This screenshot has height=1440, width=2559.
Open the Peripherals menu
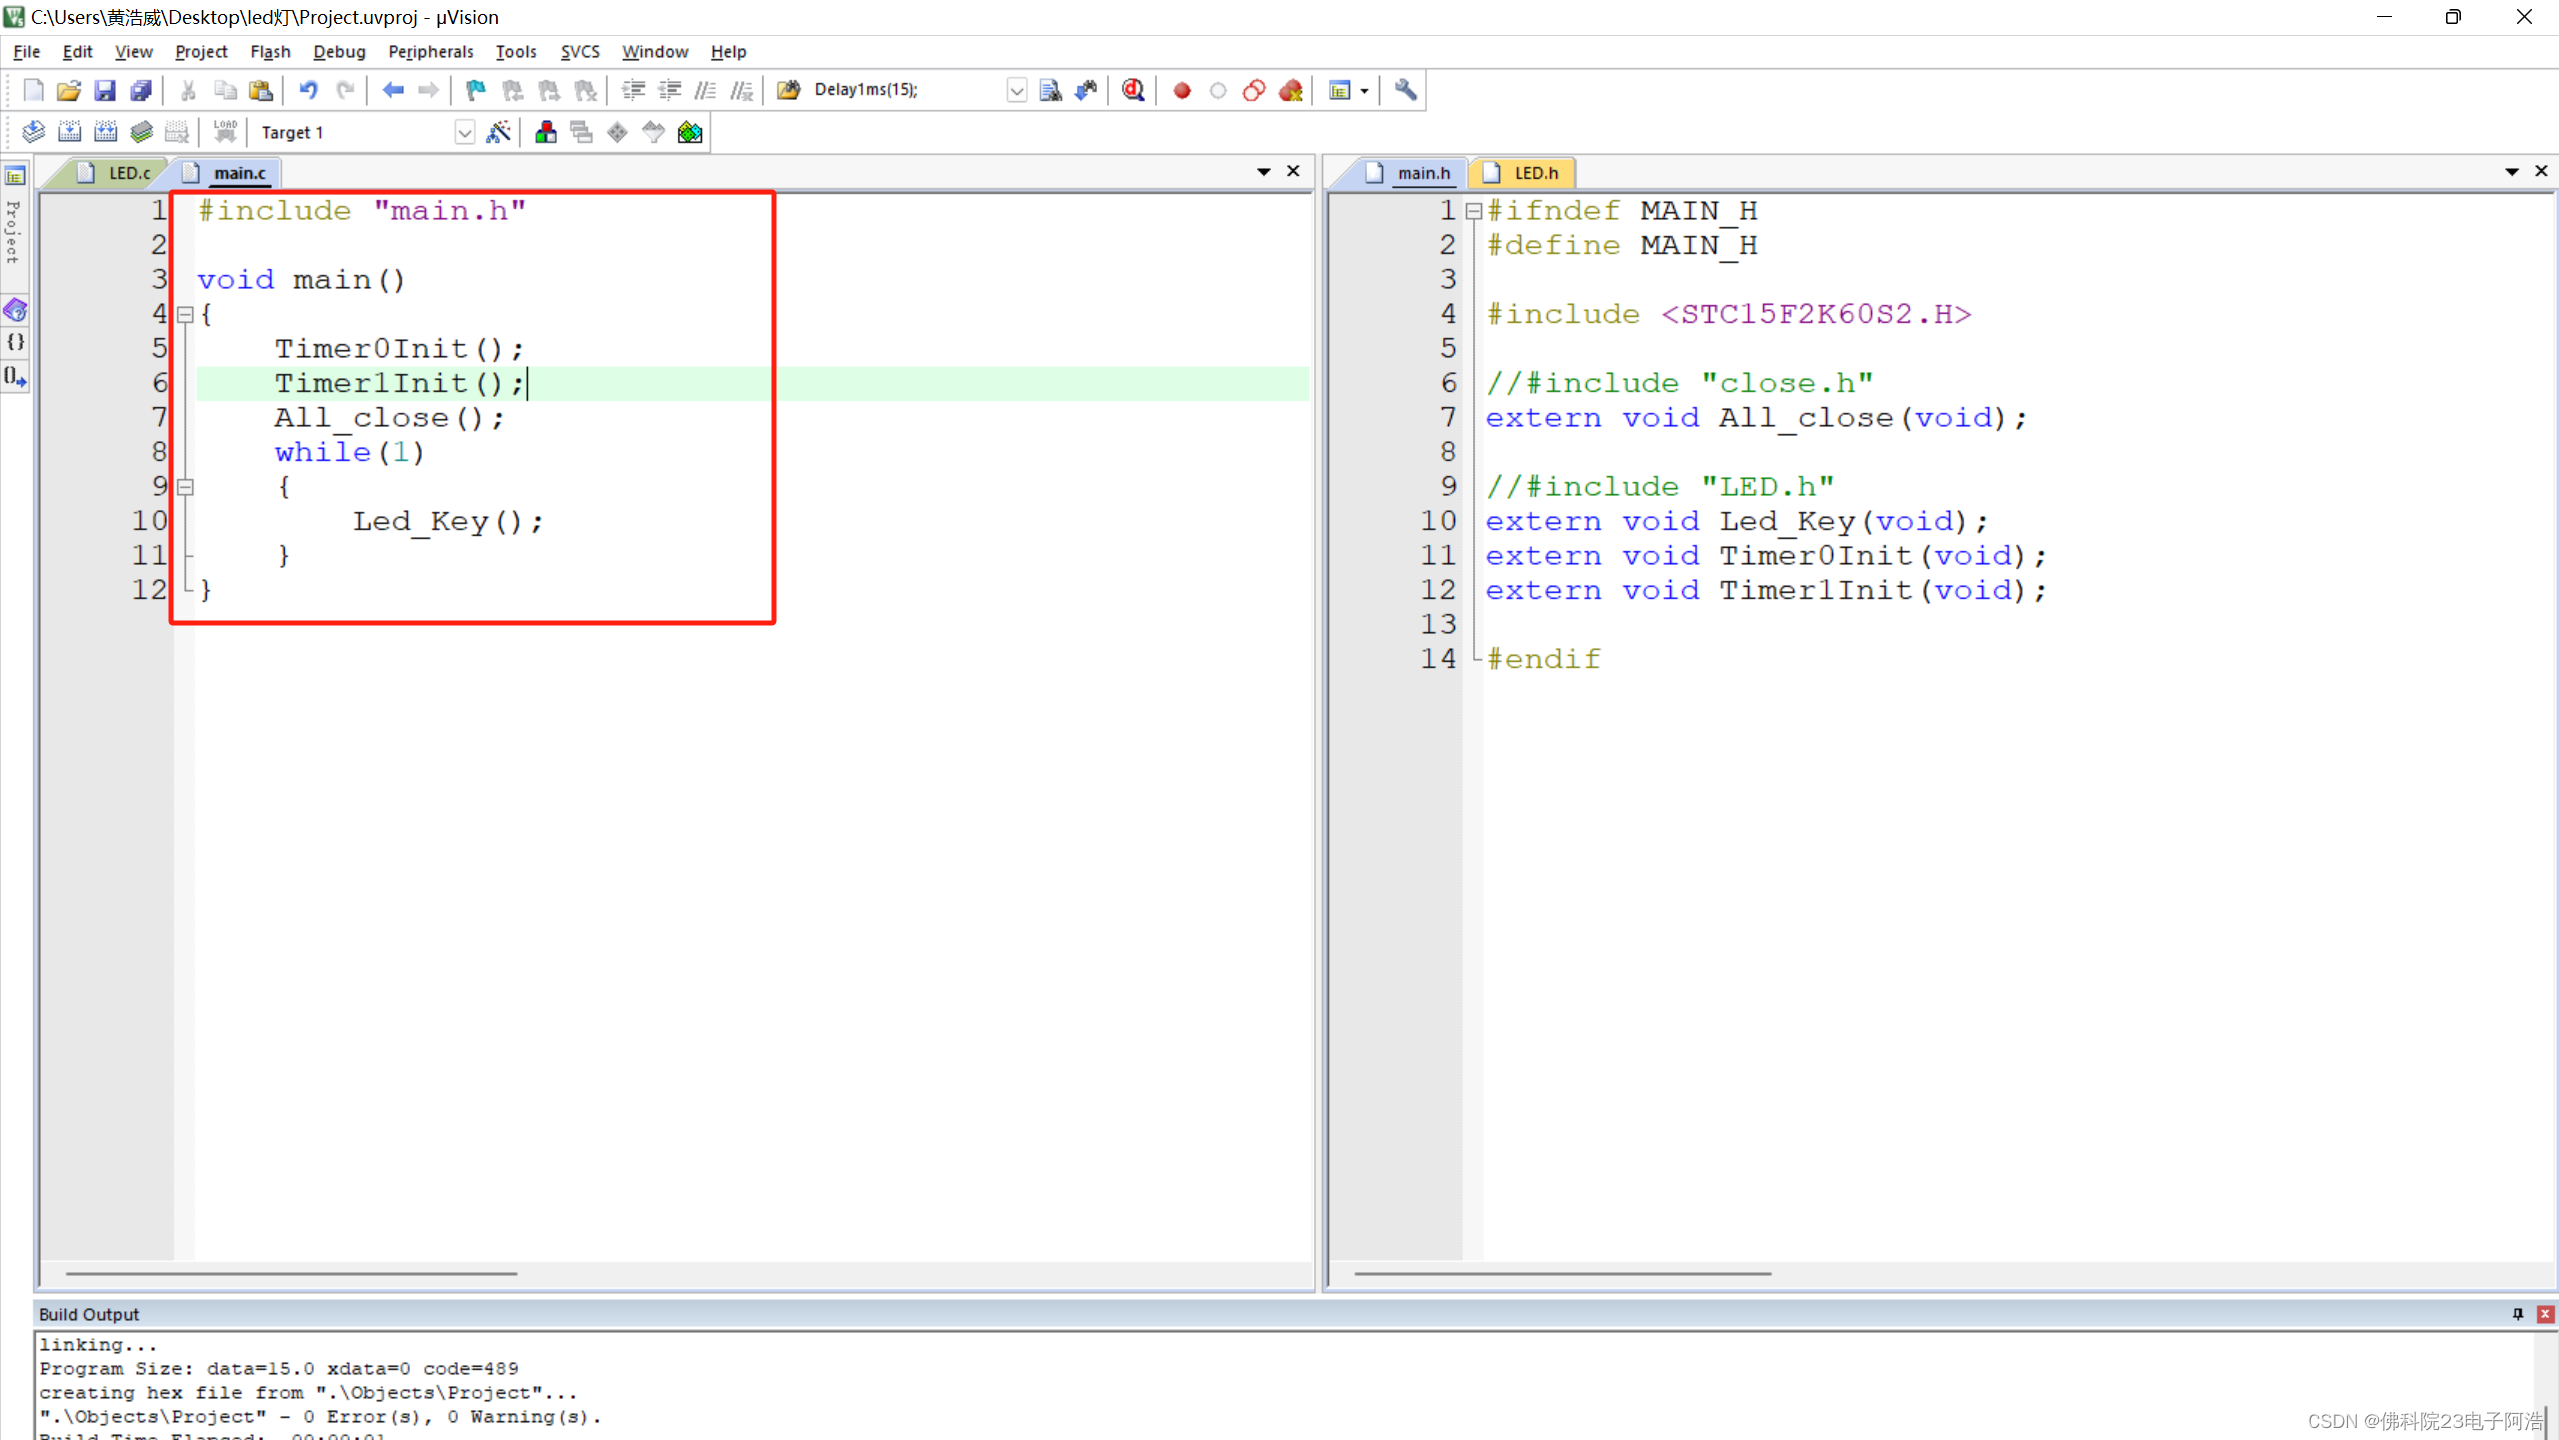tap(430, 51)
